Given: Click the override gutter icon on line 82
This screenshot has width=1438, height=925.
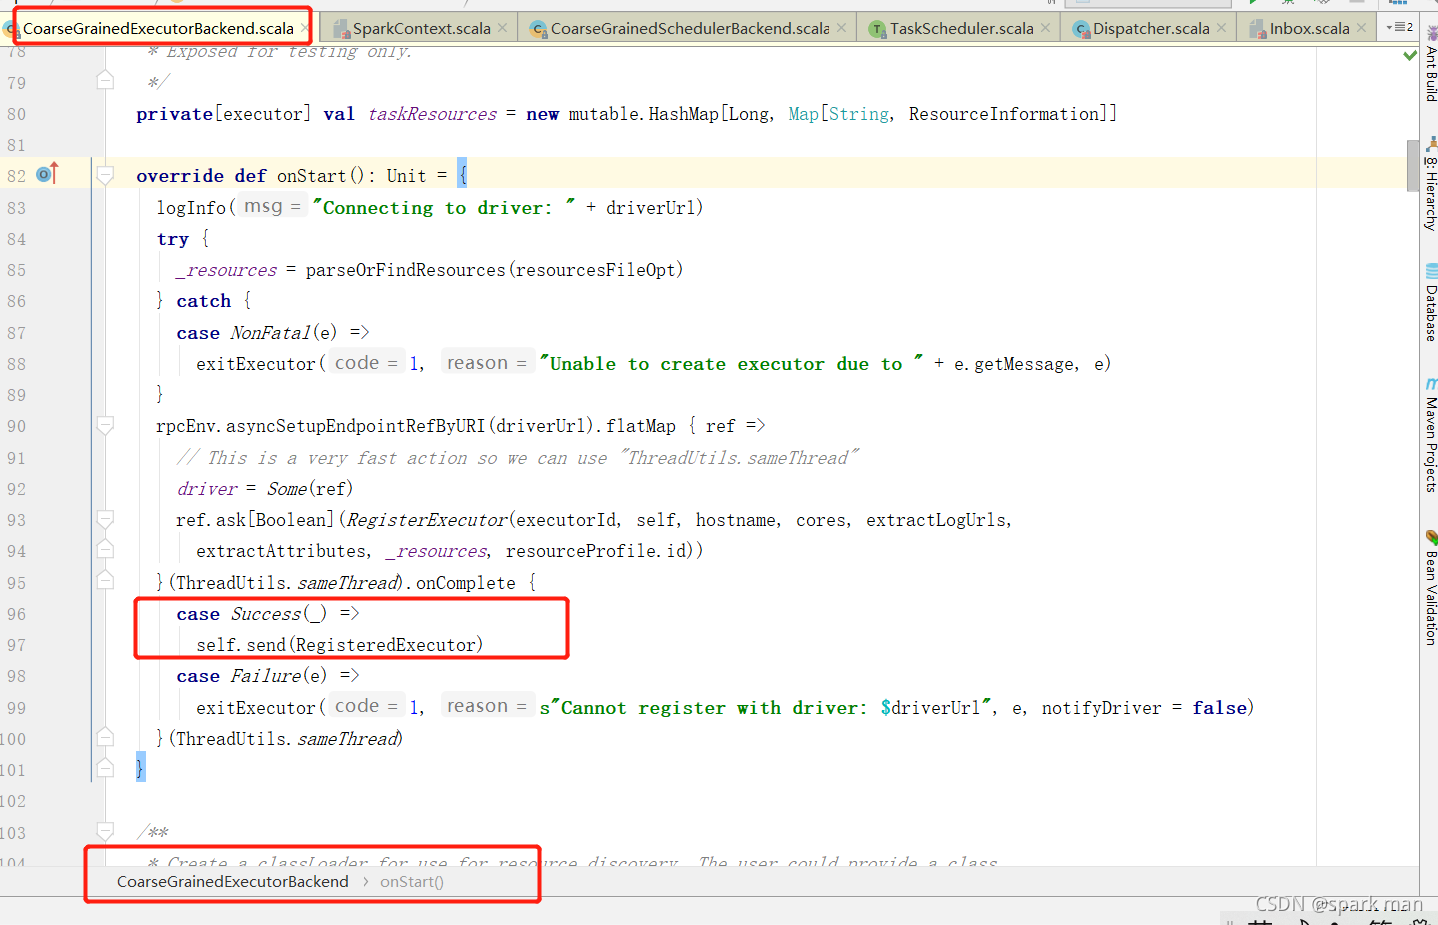Looking at the screenshot, I should [47, 174].
